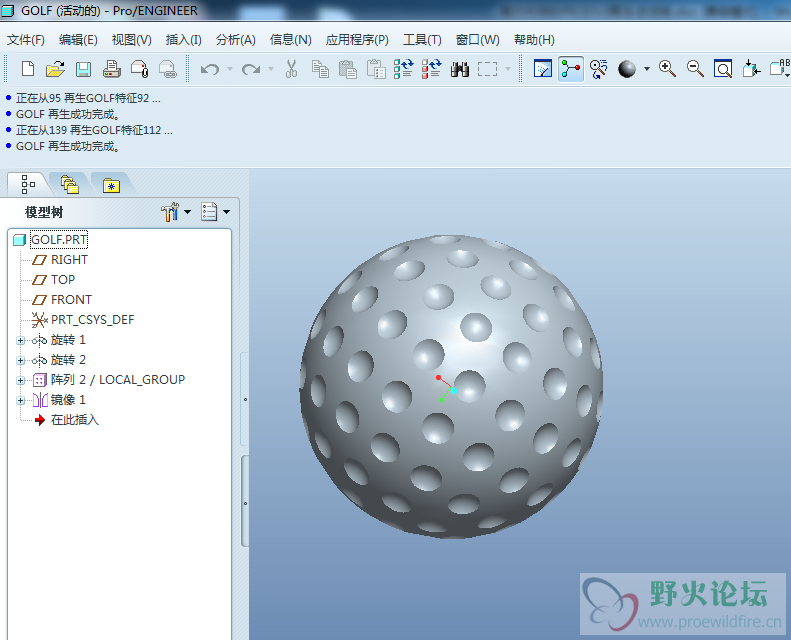The width and height of the screenshot is (791, 640).
Task: Open the model tree Show dropdown
Action: pyautogui.click(x=176, y=212)
